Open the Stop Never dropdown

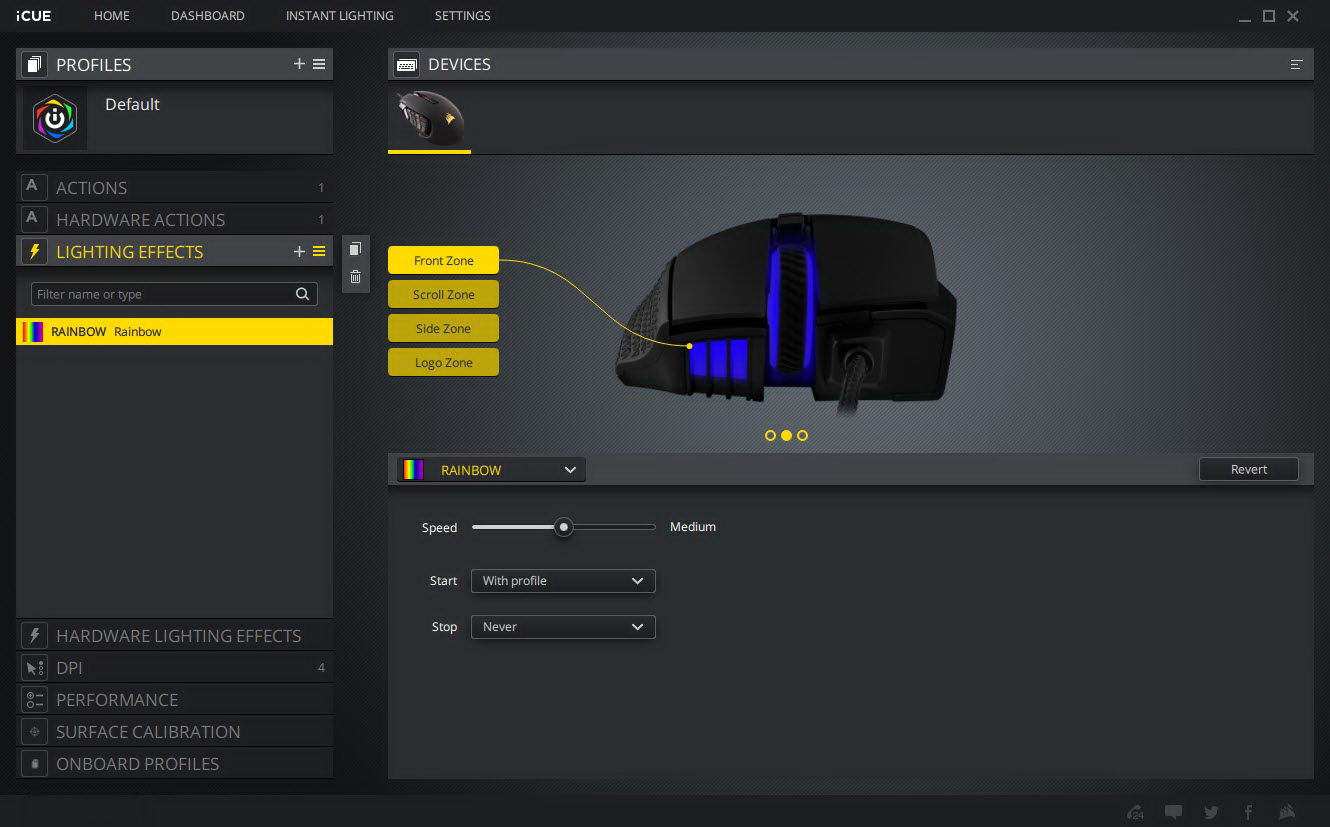(x=563, y=627)
